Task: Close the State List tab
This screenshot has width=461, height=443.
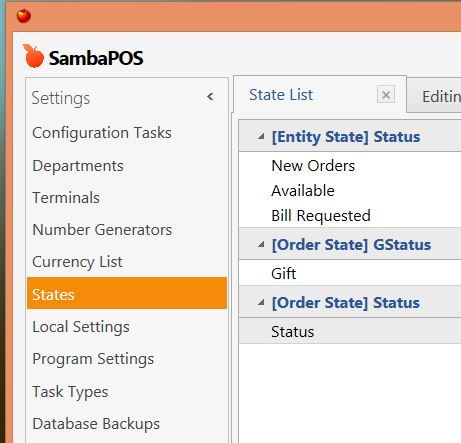Action: pyautogui.click(x=386, y=95)
